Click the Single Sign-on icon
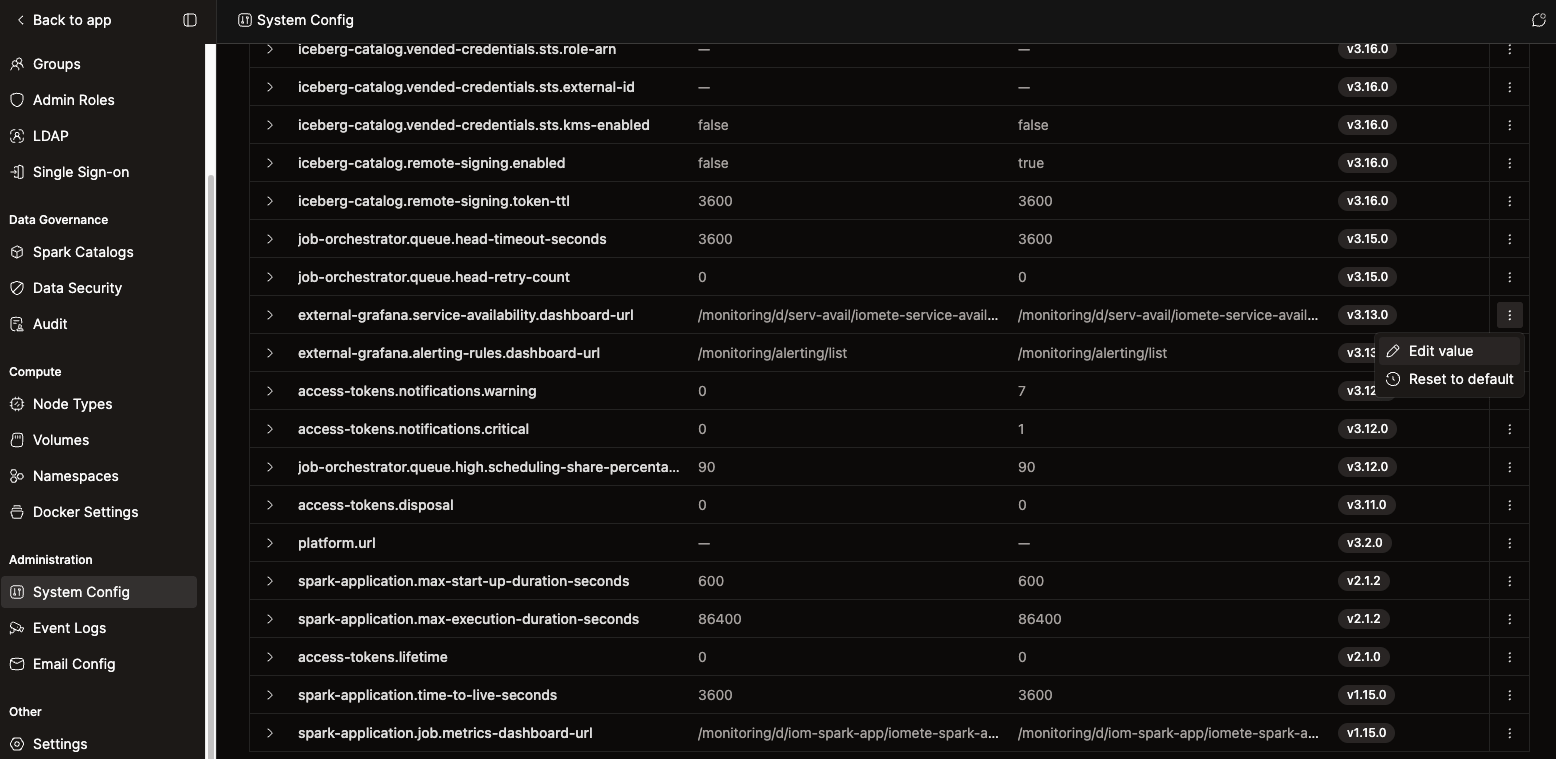 coord(16,172)
